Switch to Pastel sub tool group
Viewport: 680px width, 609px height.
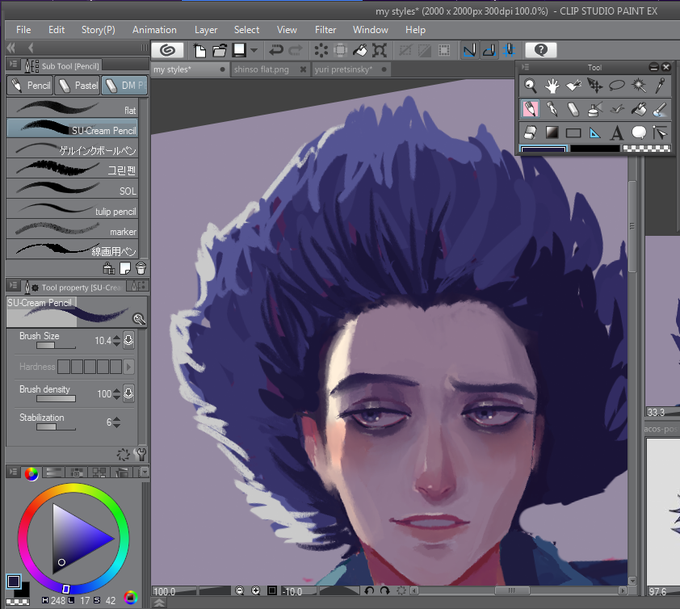tap(78, 85)
